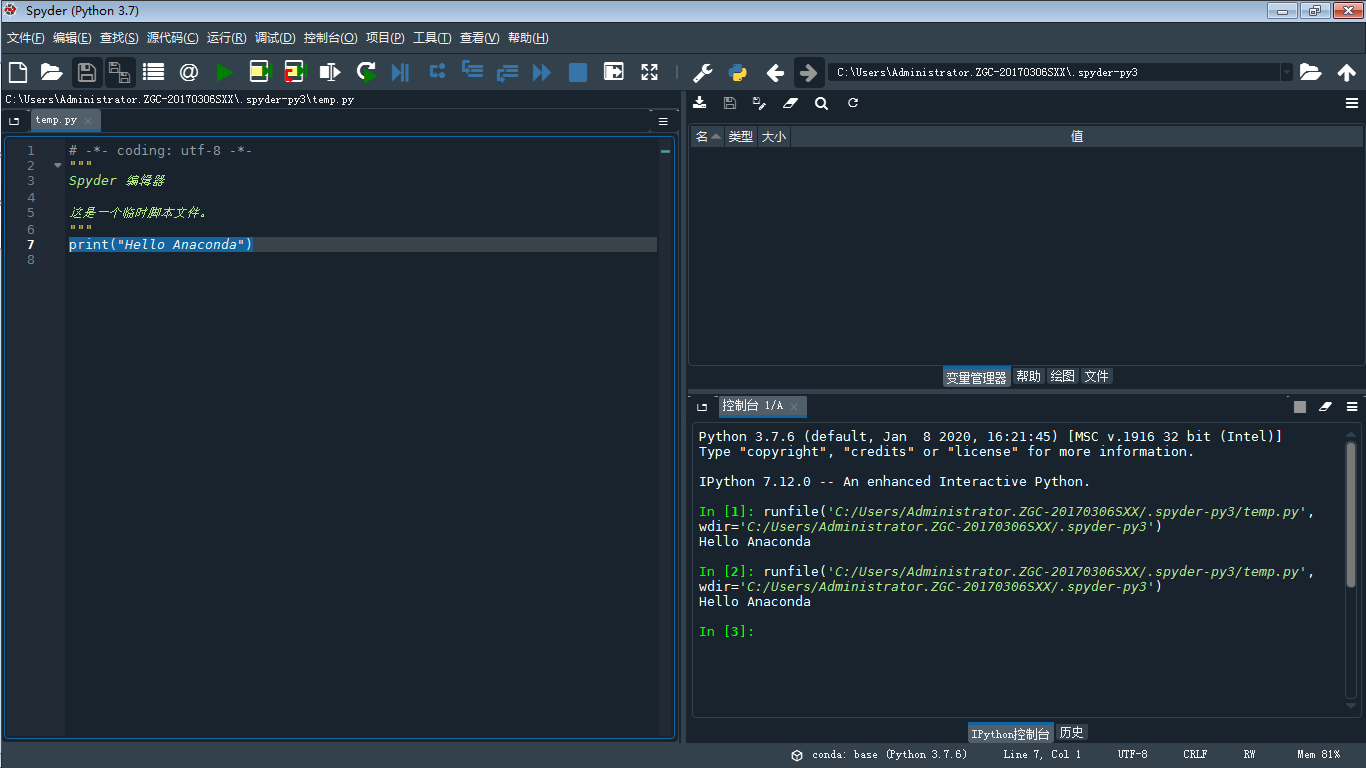Open PYTHONPATH manager Python icon
This screenshot has height=768, width=1366.
[x=738, y=72]
